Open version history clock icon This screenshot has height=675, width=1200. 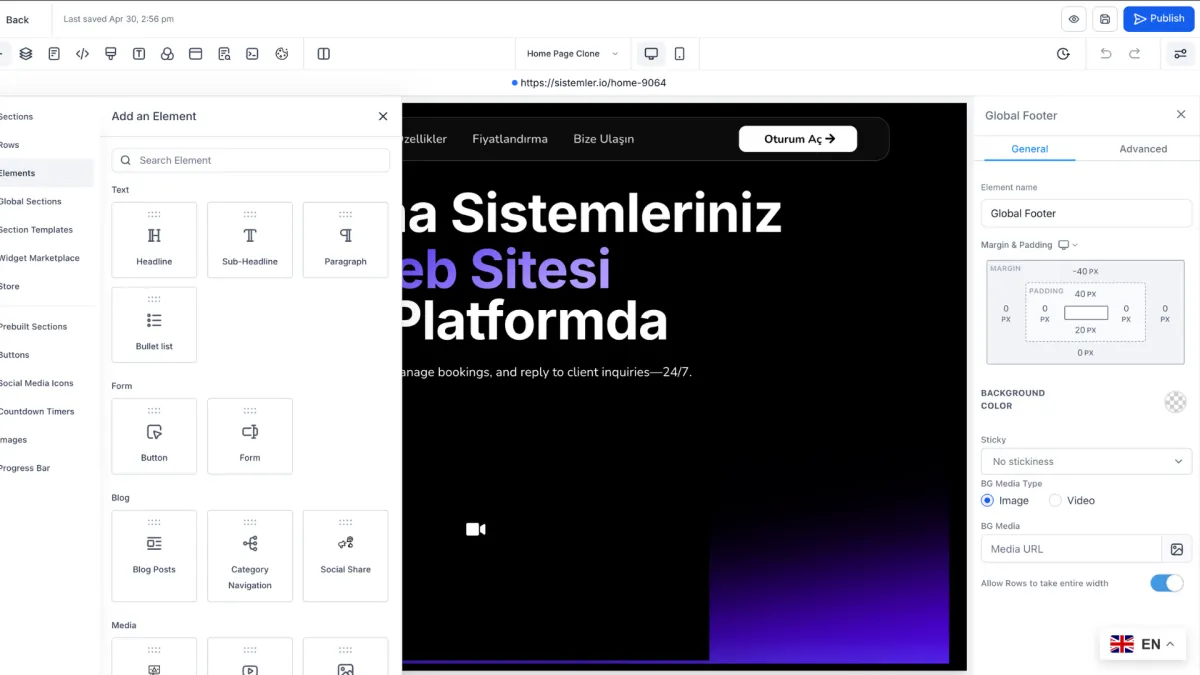1063,54
